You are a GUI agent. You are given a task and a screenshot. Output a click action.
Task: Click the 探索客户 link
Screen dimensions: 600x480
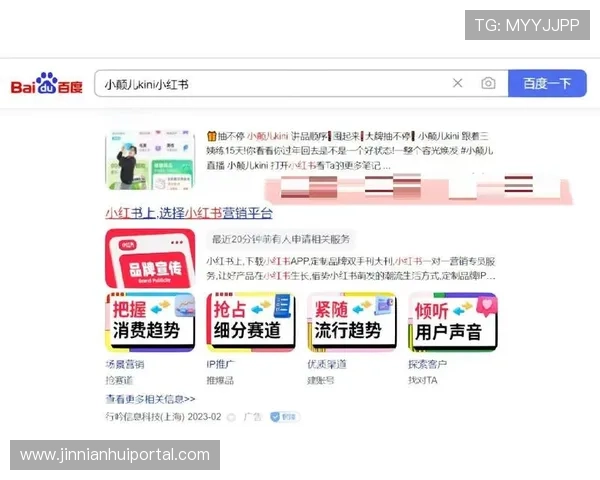(x=427, y=364)
